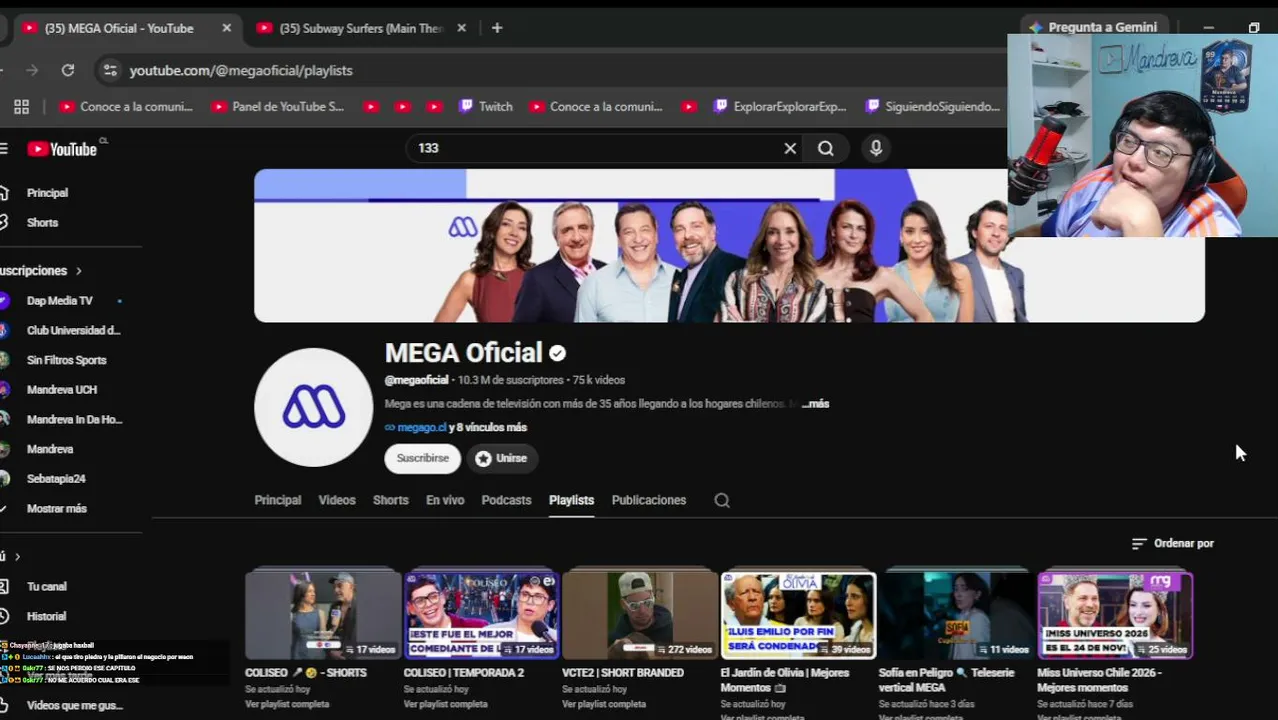The height and width of the screenshot is (720, 1278).
Task: Click Ver playlist completa under VCTE2
Action: point(604,704)
